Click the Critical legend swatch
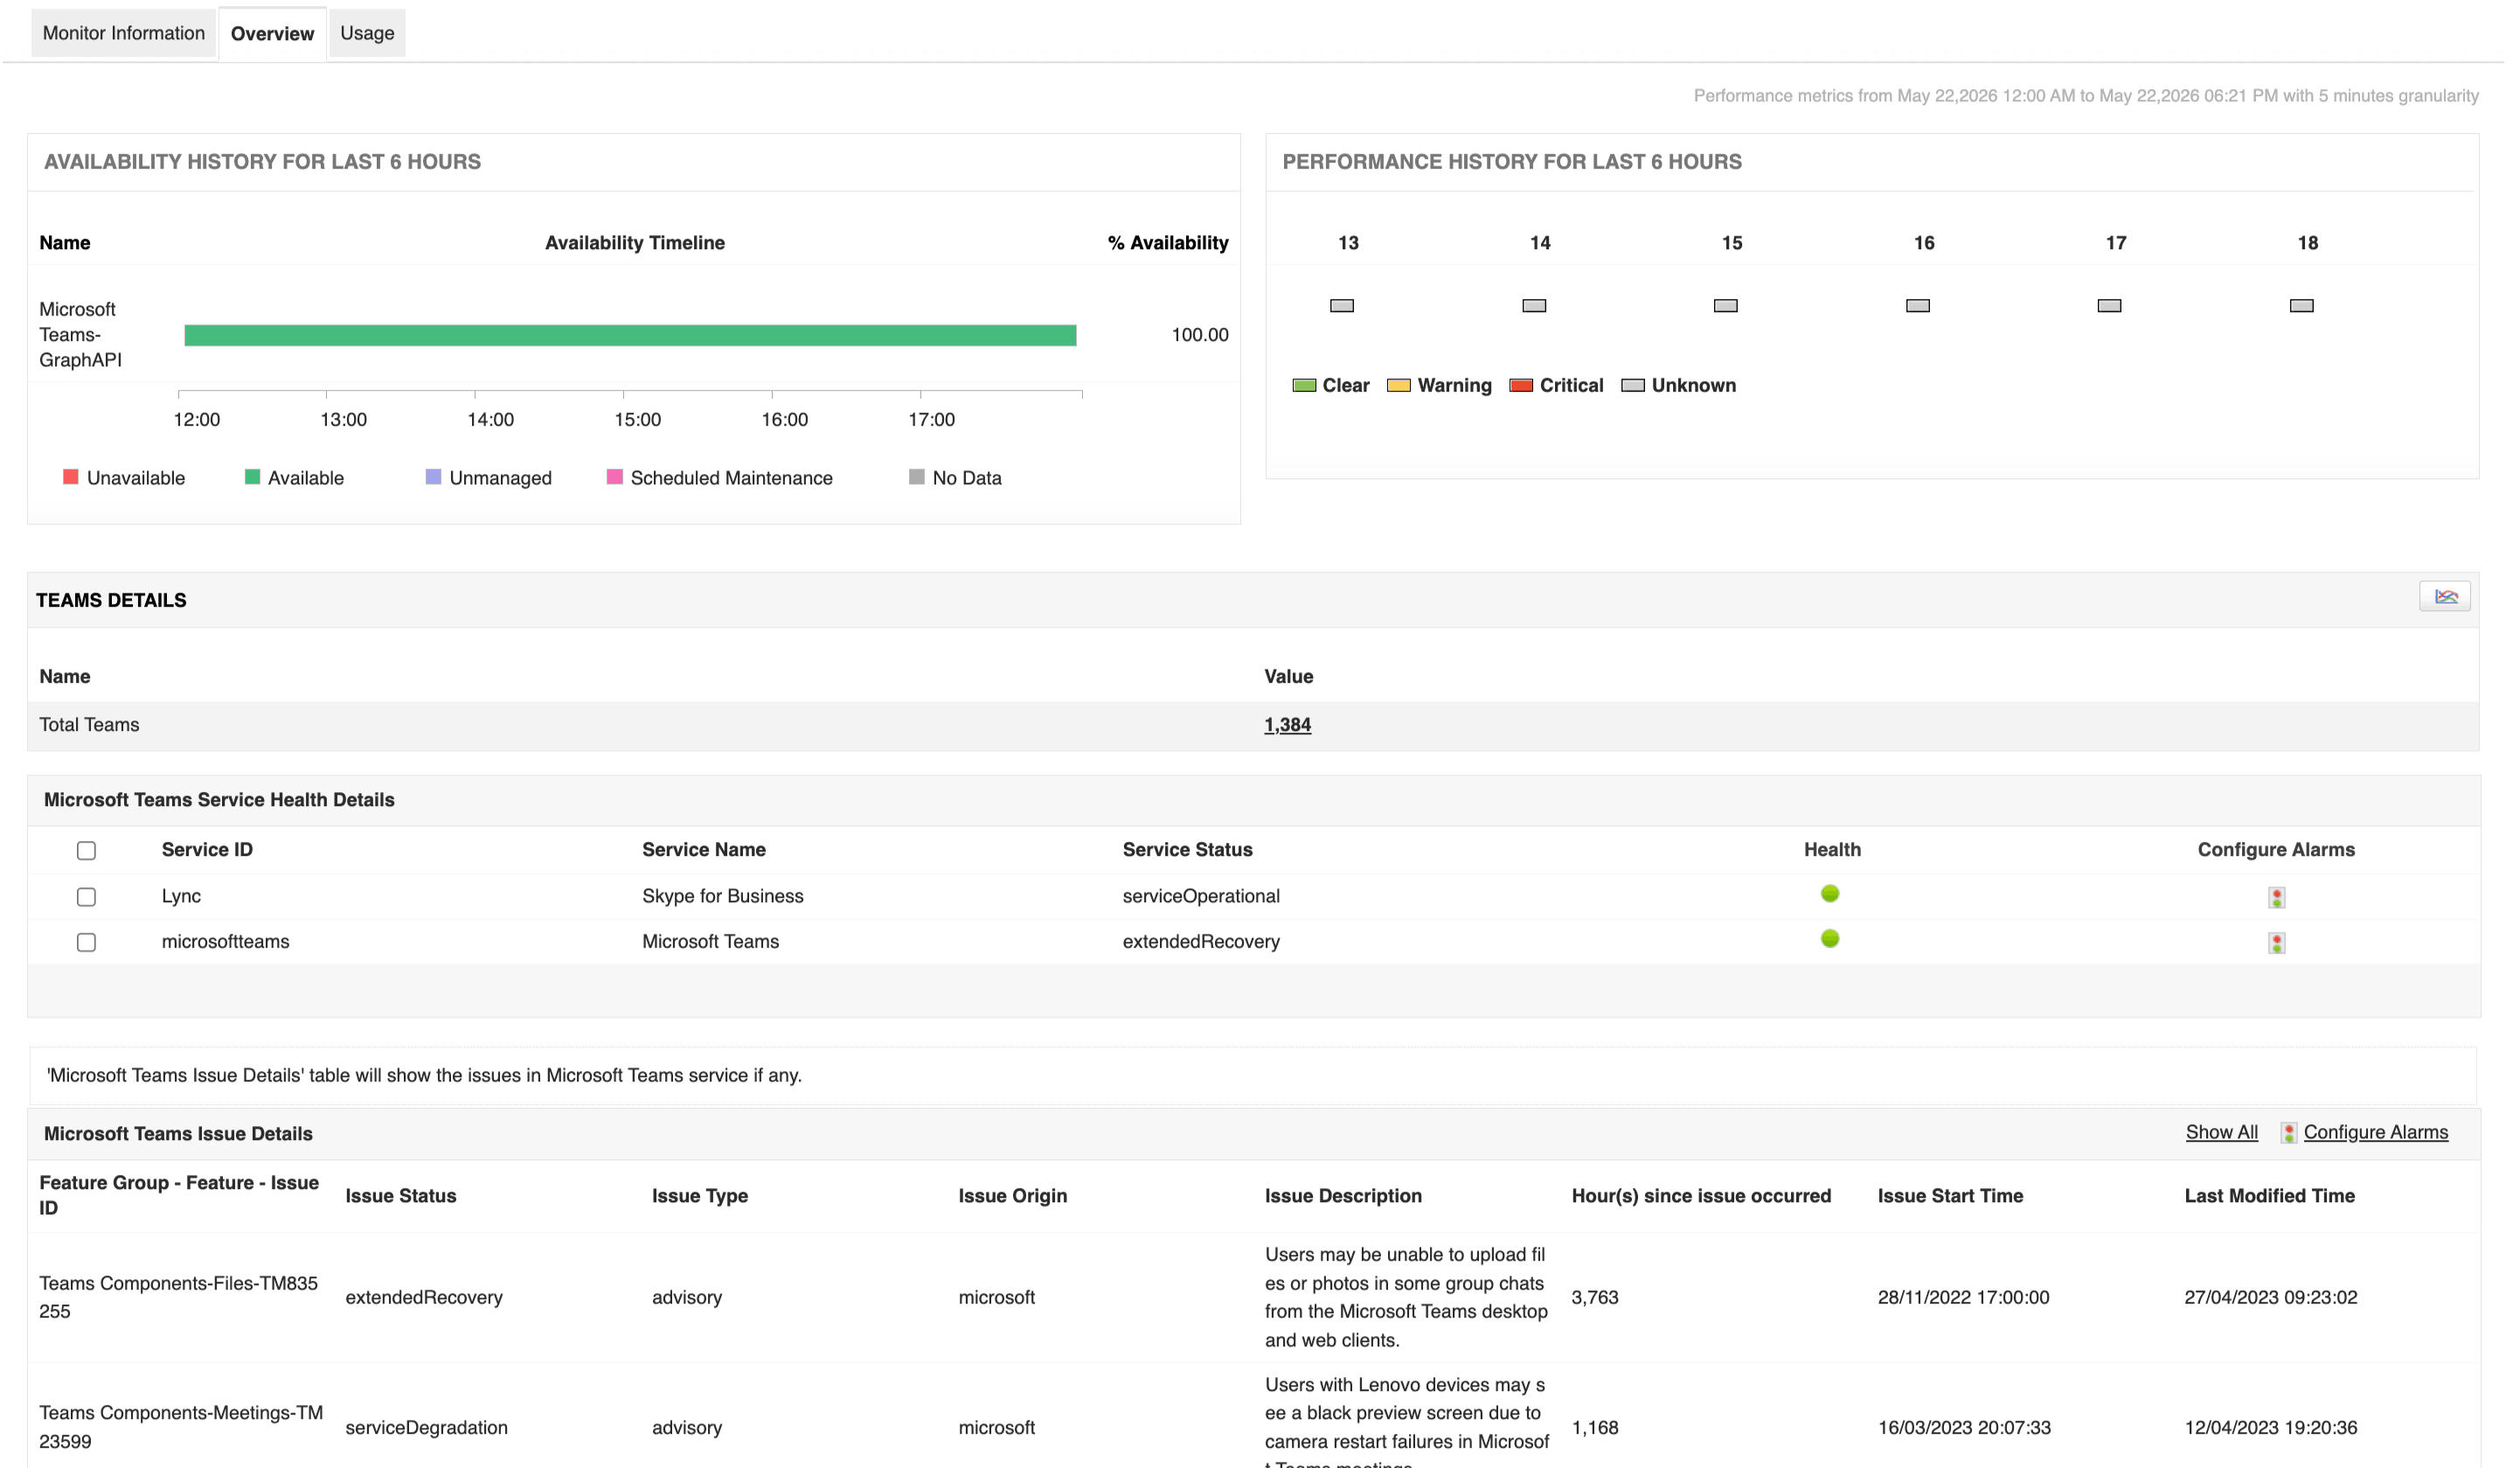This screenshot has height=1468, width=2520. (1520, 385)
